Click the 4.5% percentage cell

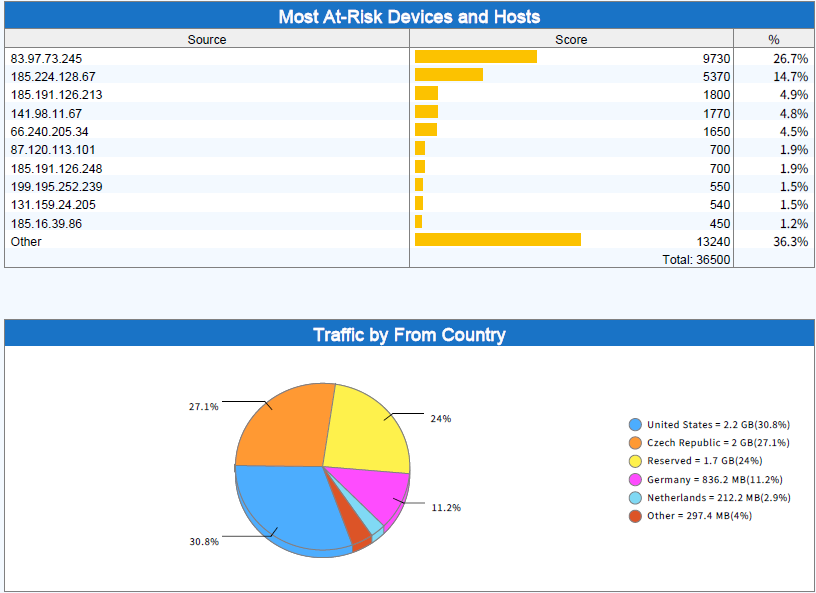794,132
